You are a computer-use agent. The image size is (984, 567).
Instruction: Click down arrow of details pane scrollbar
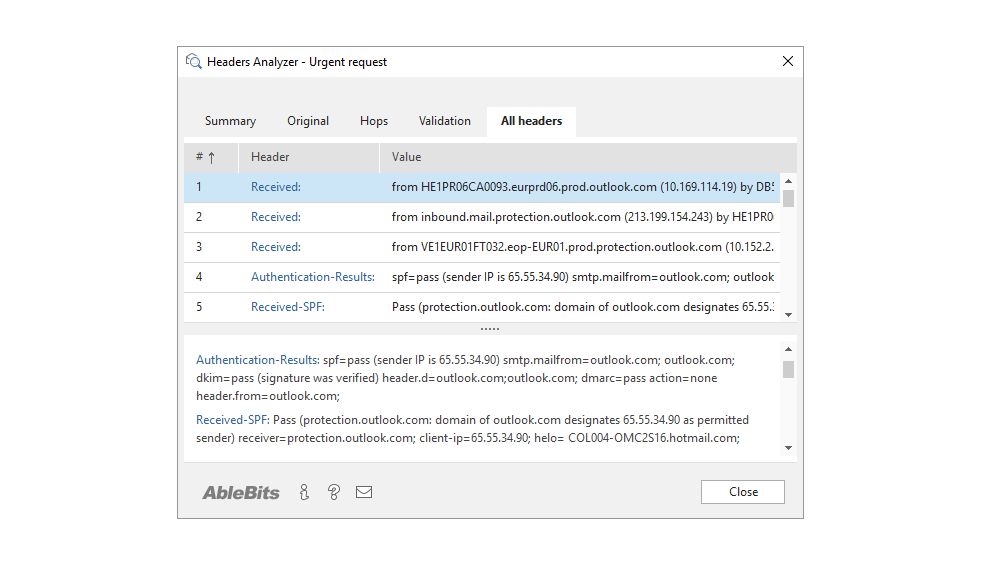(789, 448)
